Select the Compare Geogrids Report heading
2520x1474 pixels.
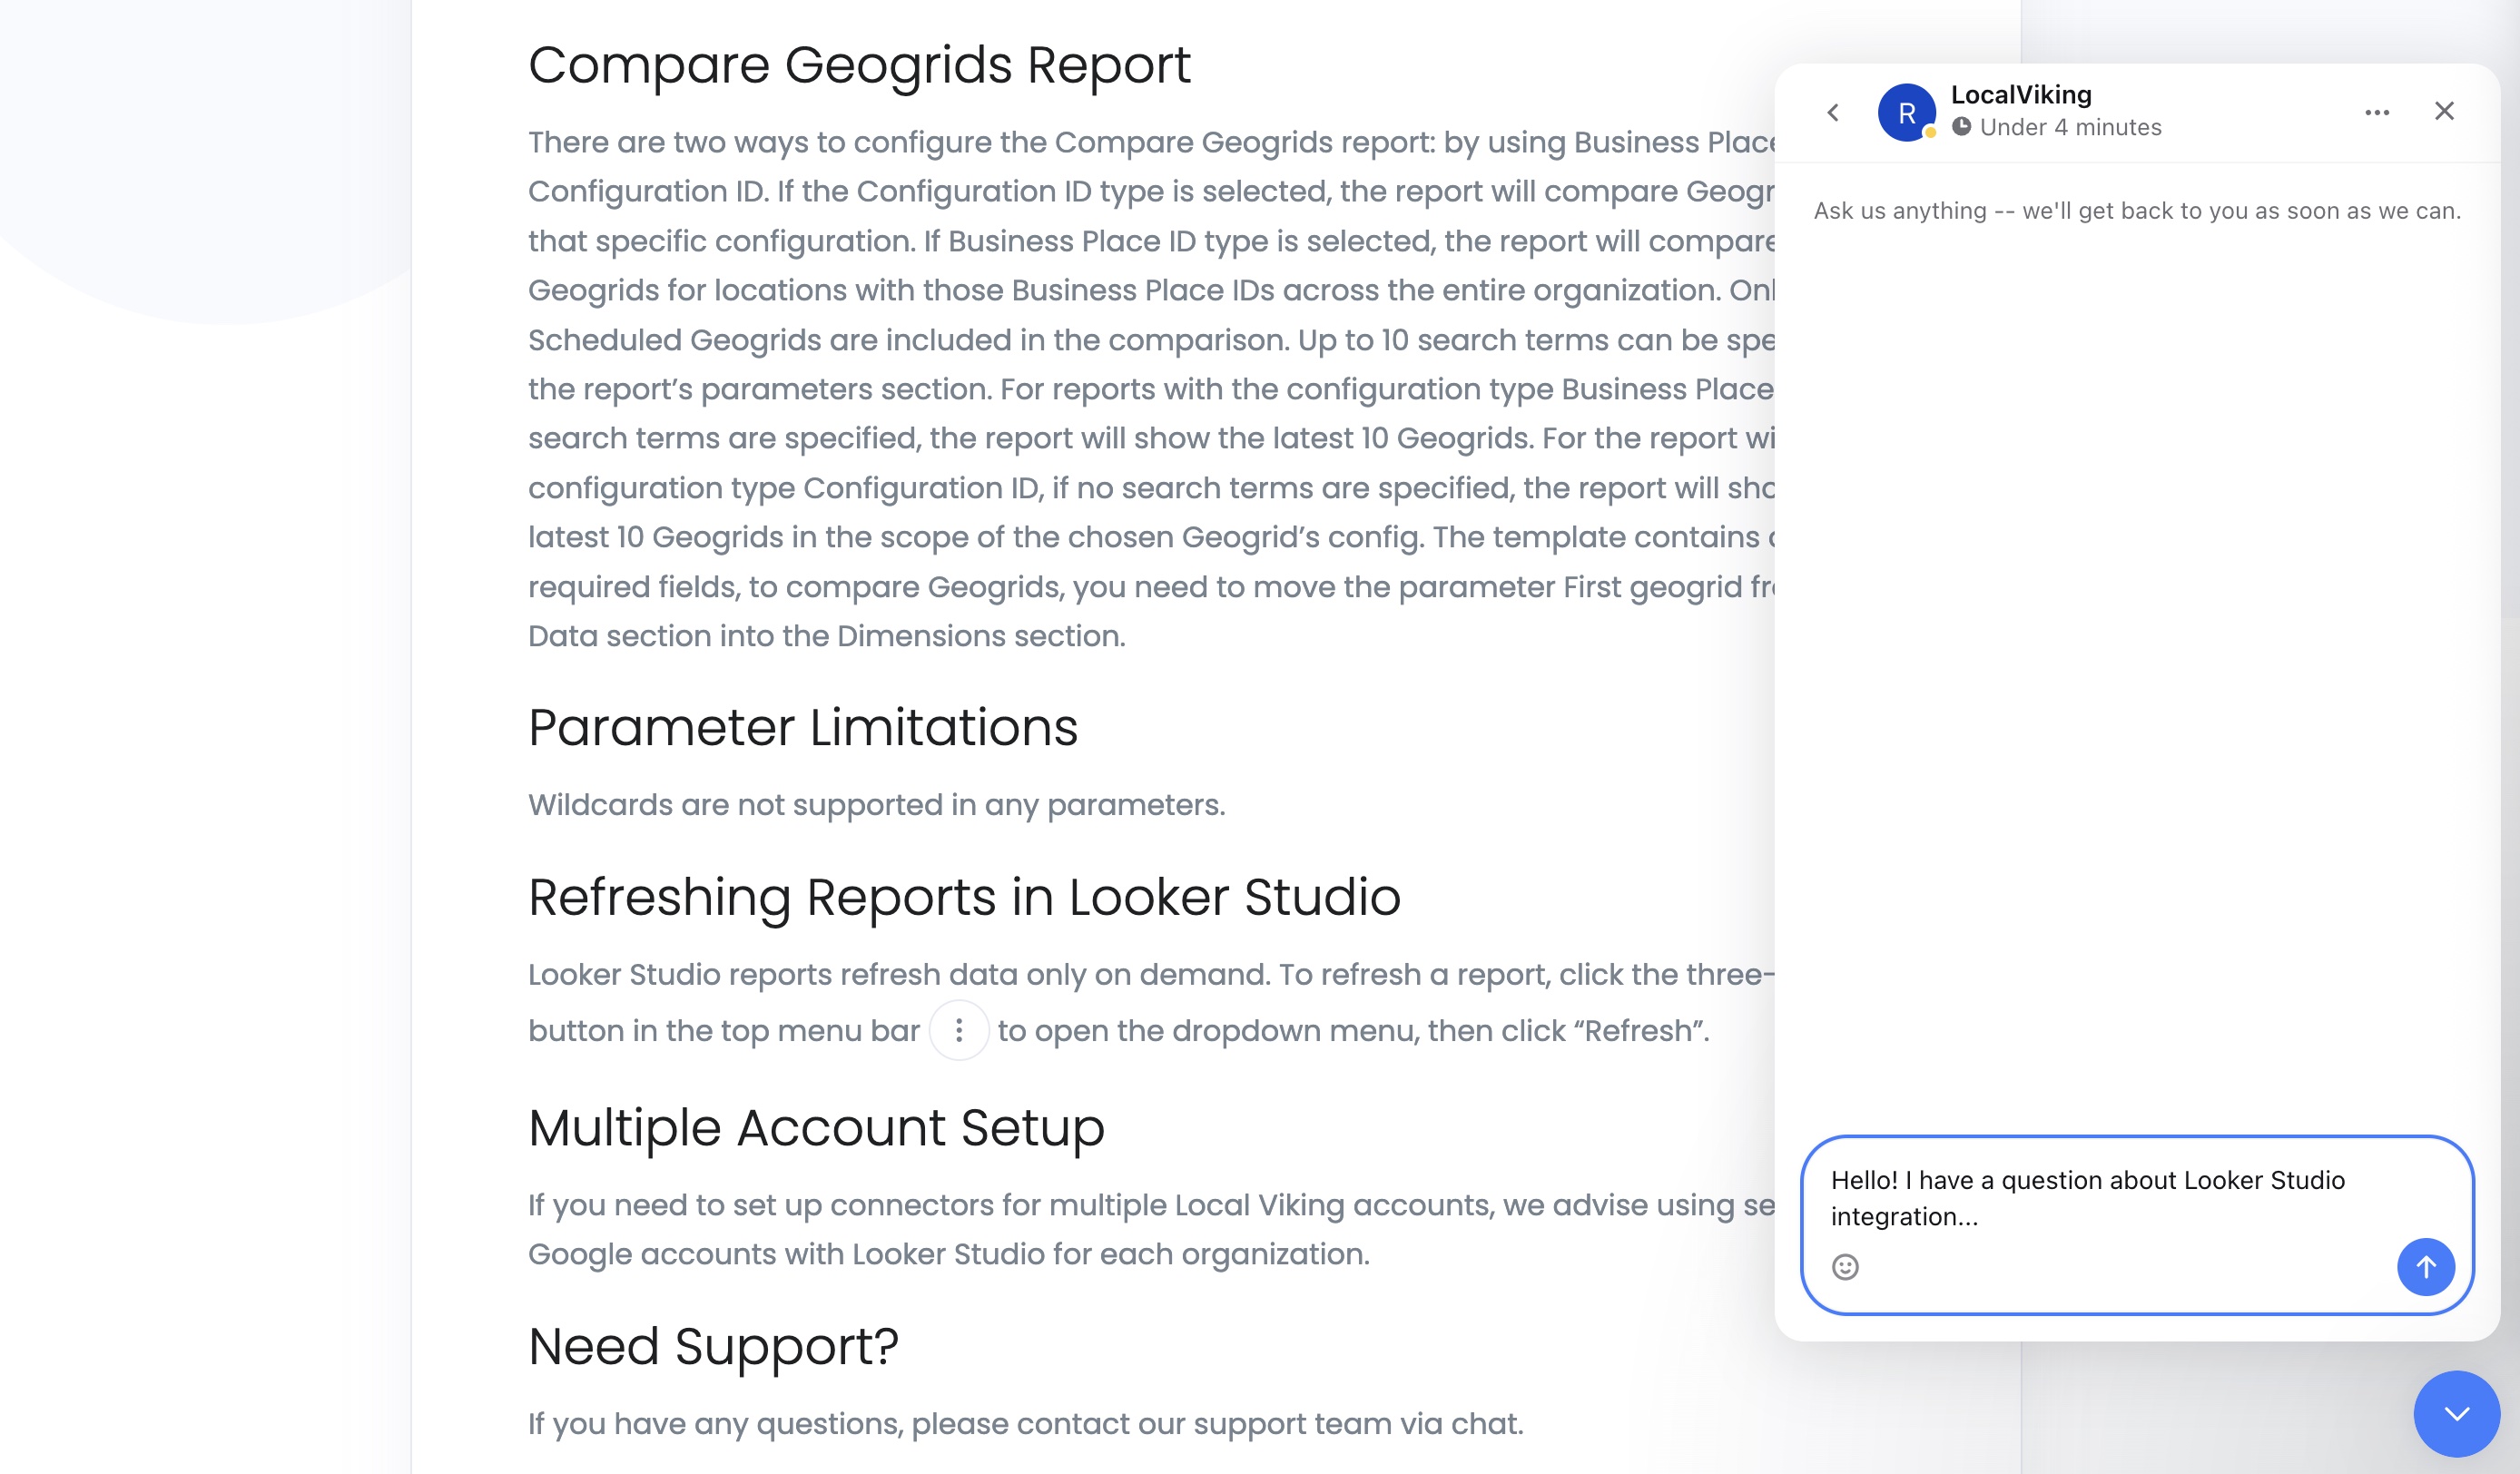859,65
